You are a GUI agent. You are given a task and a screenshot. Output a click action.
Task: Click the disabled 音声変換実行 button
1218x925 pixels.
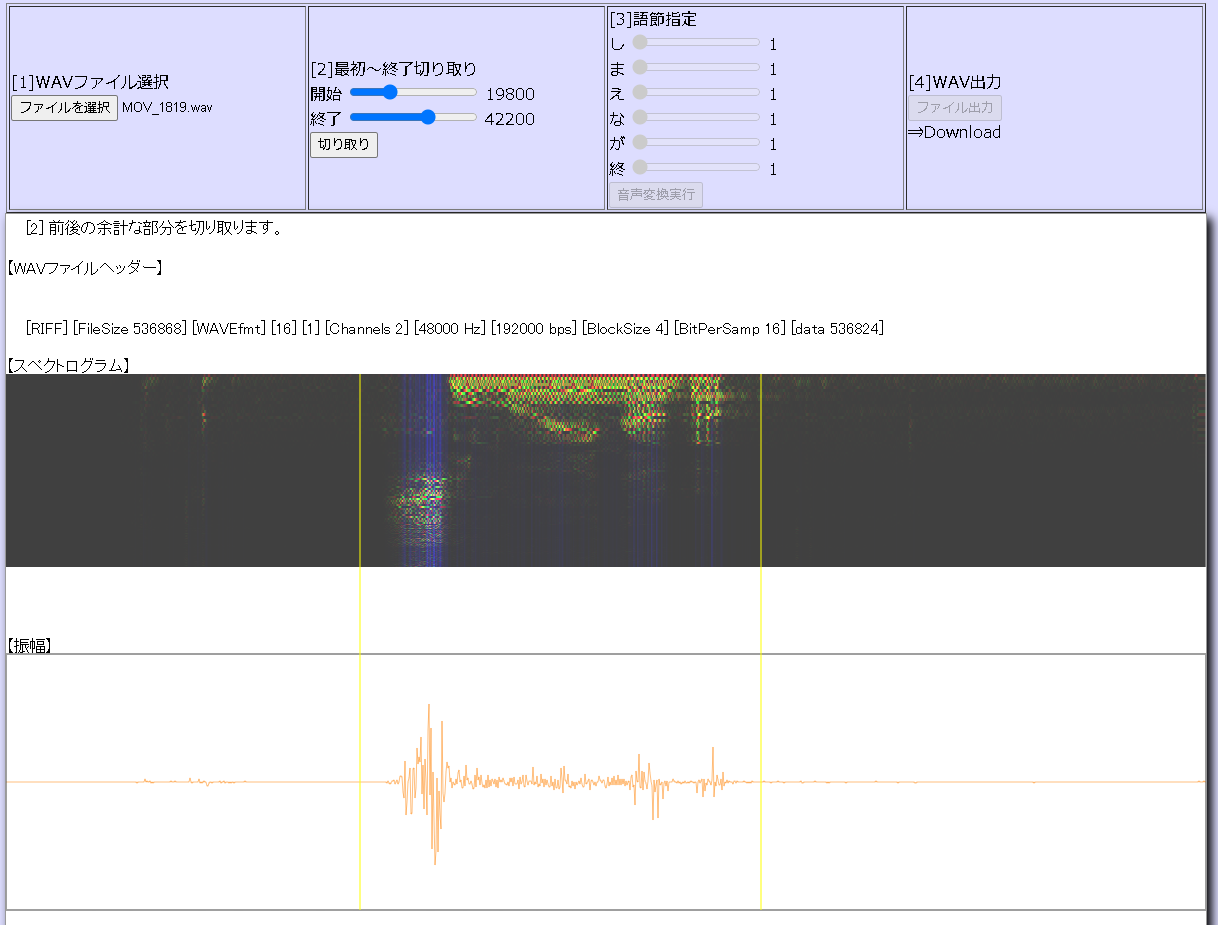(655, 194)
